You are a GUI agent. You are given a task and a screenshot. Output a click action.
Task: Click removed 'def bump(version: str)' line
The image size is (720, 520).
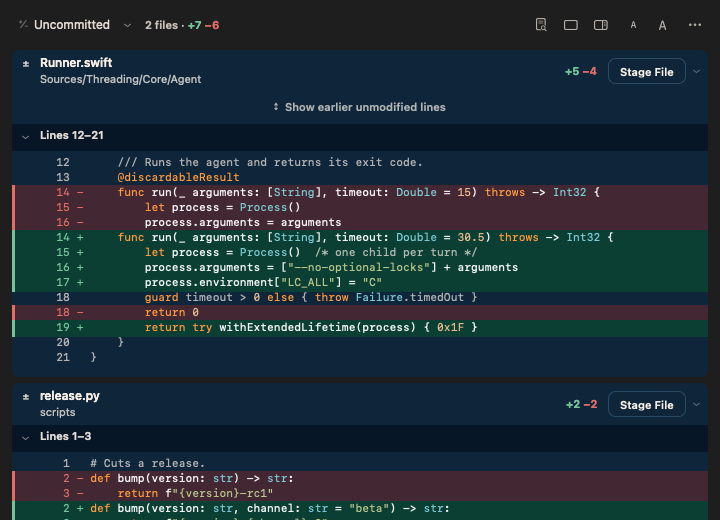(360, 479)
